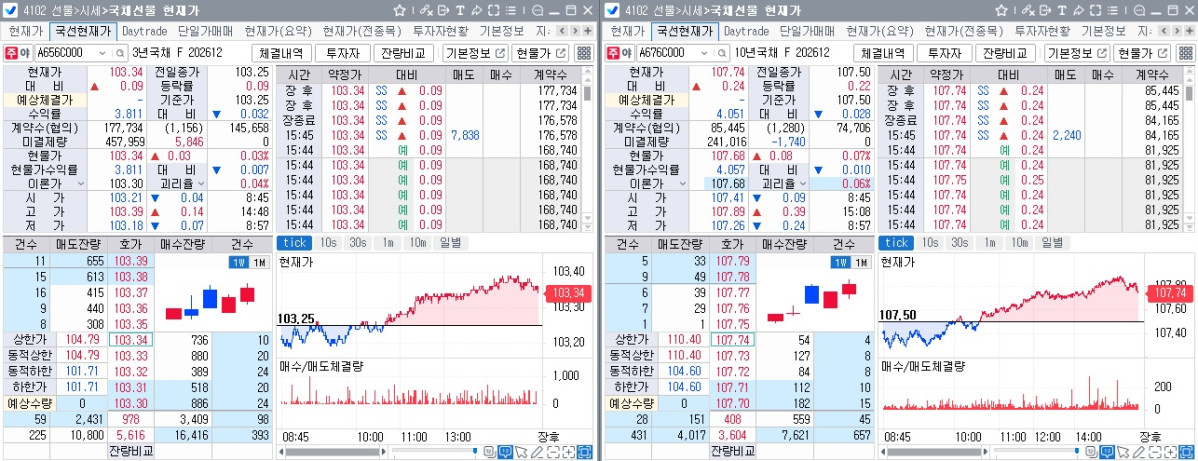The width and height of the screenshot is (1198, 461).
Task: Click fullscreen capture icon in left window title bar
Action: click(494, 11)
